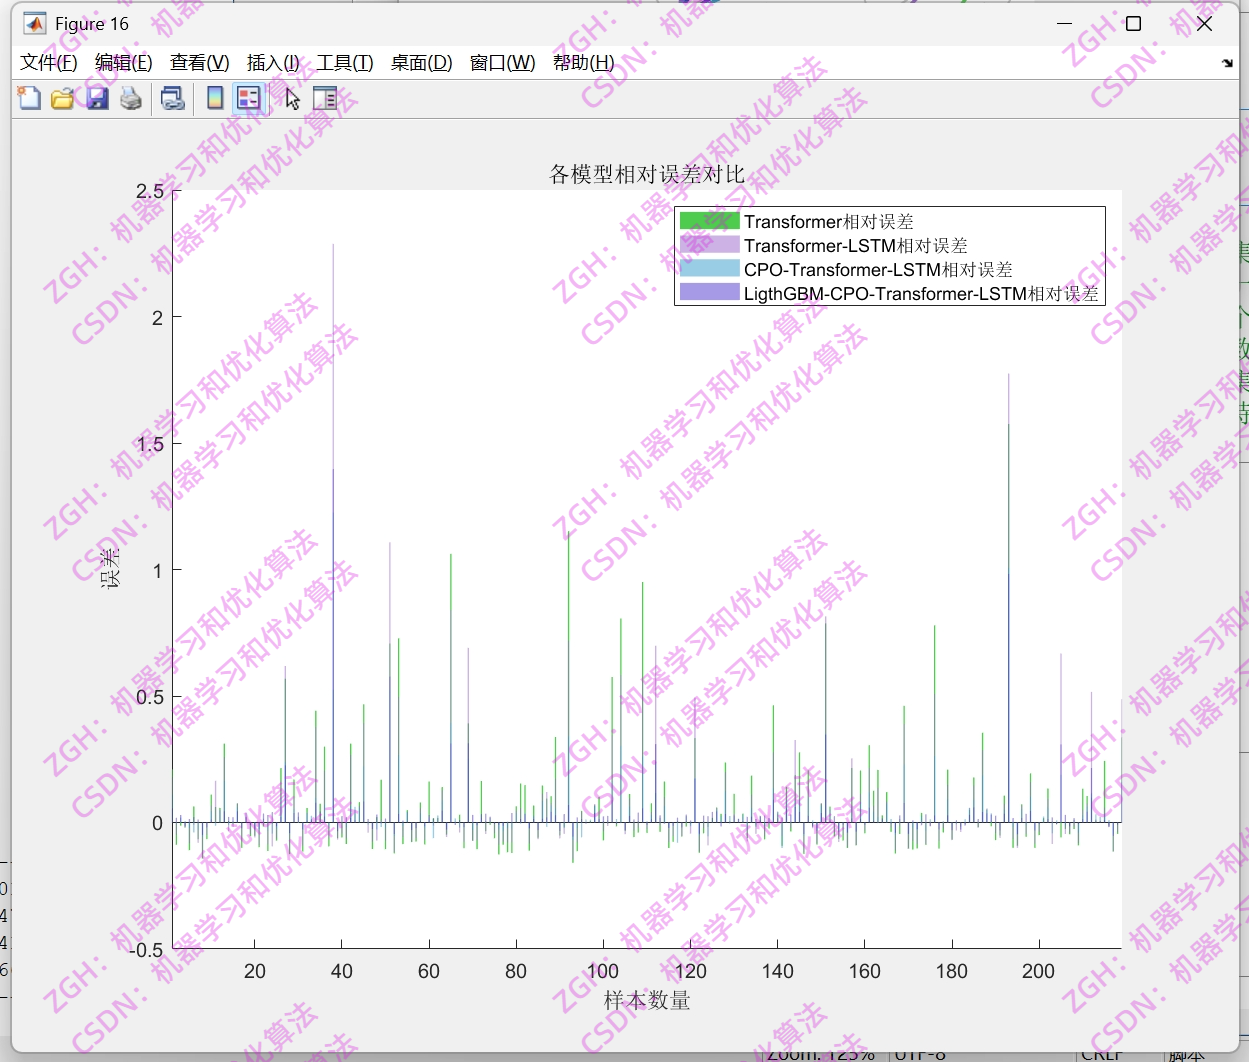Image resolution: width=1249 pixels, height=1062 pixels.
Task: Open a file using the folder icon
Action: (x=62, y=98)
